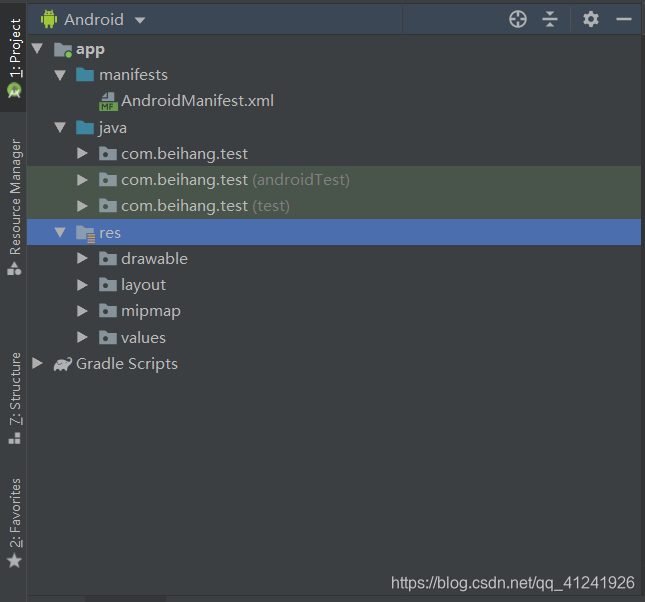Click the drawable folder icon
This screenshot has height=602, width=645.
coord(108,258)
